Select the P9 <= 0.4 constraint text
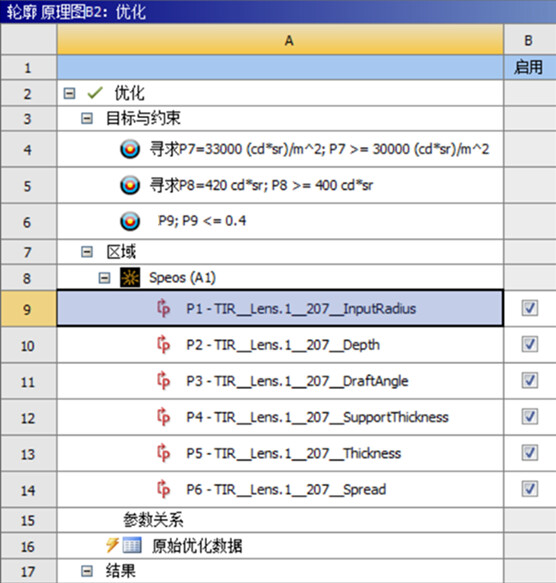 pyautogui.click(x=202, y=221)
